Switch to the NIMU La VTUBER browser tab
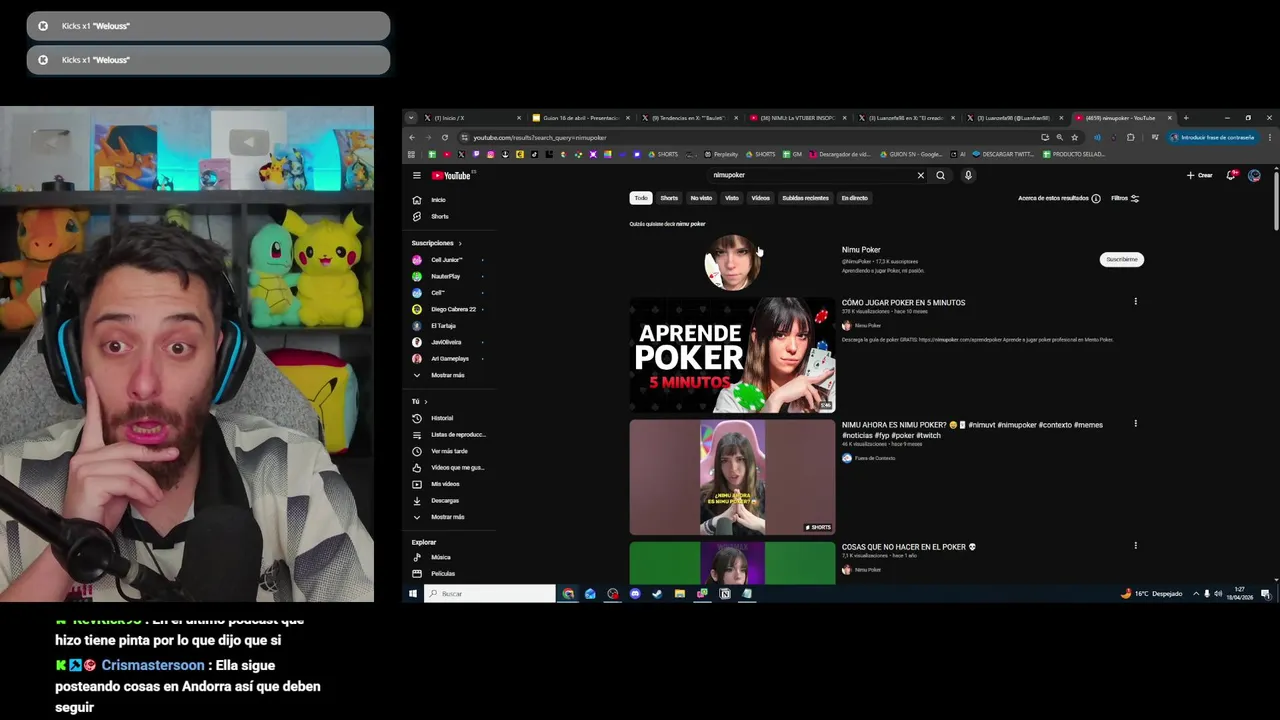This screenshot has height=720, width=1280. [797, 118]
